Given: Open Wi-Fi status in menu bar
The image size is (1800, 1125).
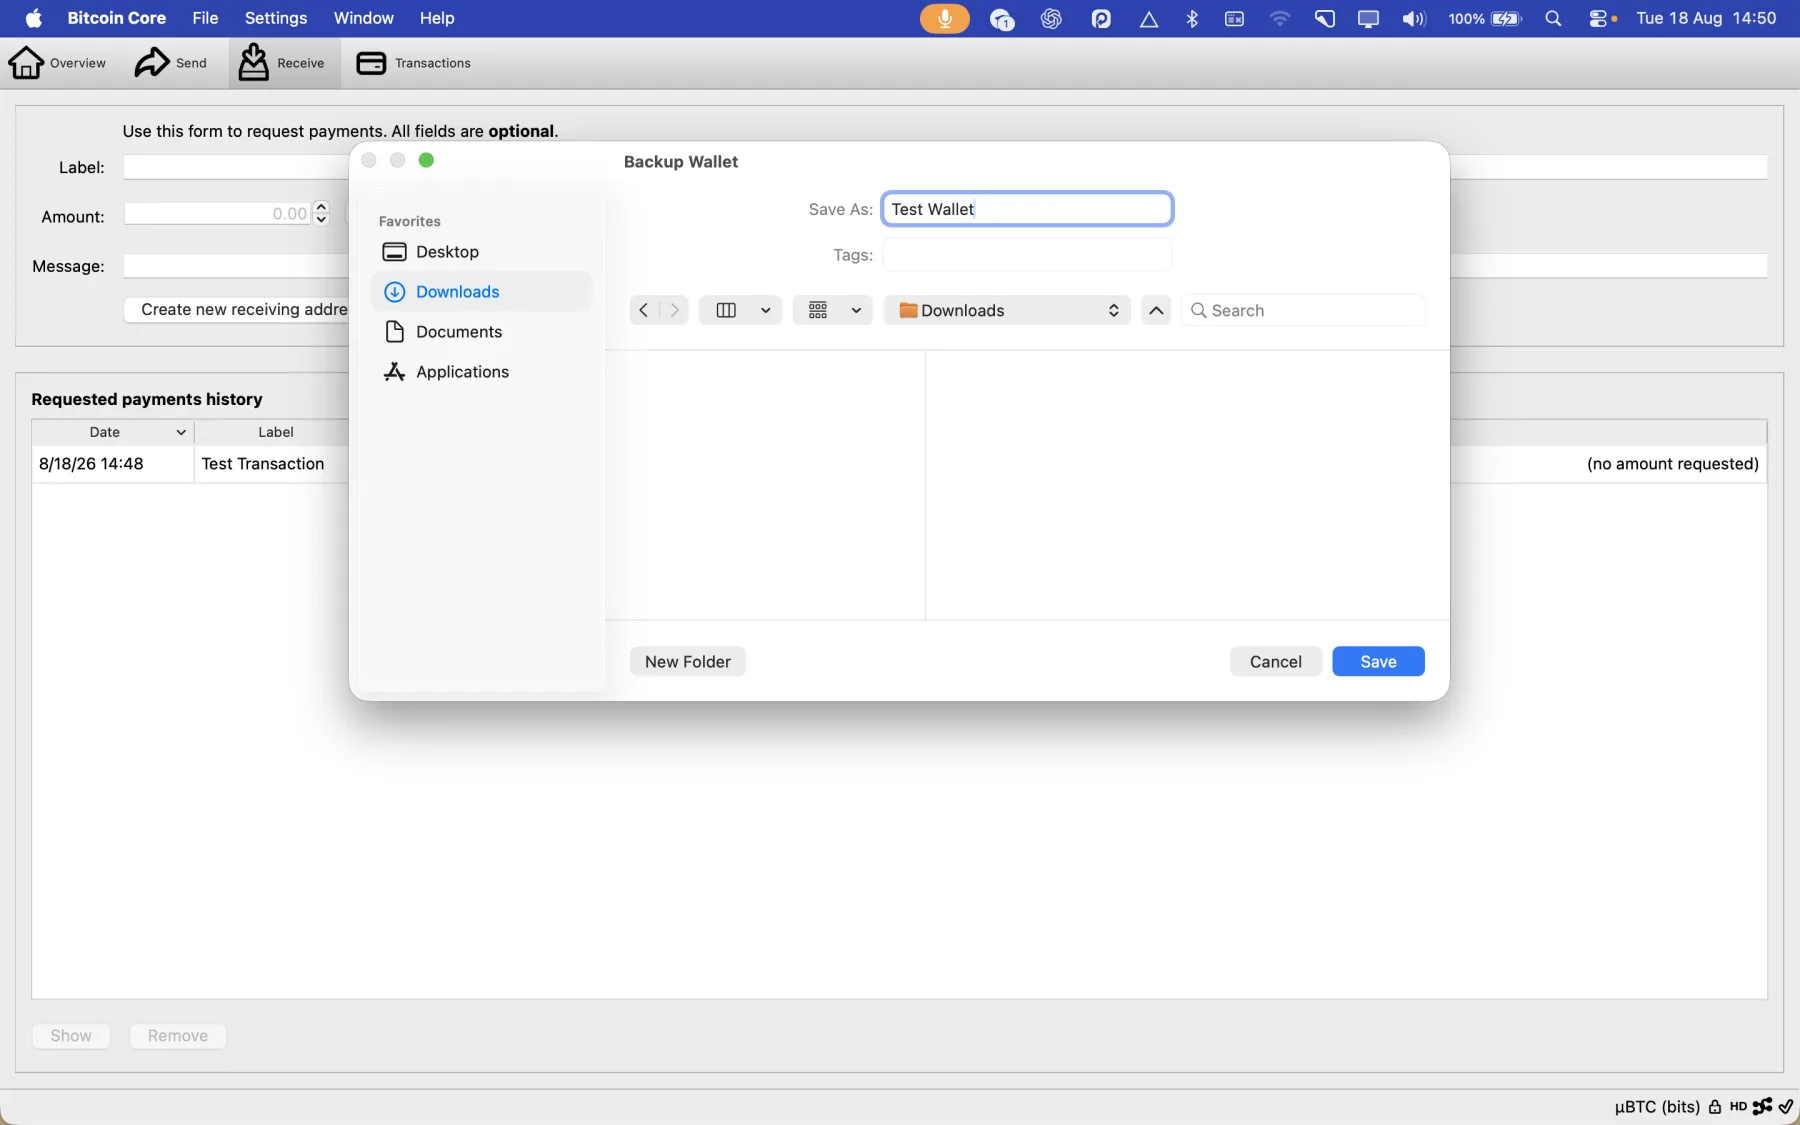Looking at the screenshot, I should [1280, 18].
